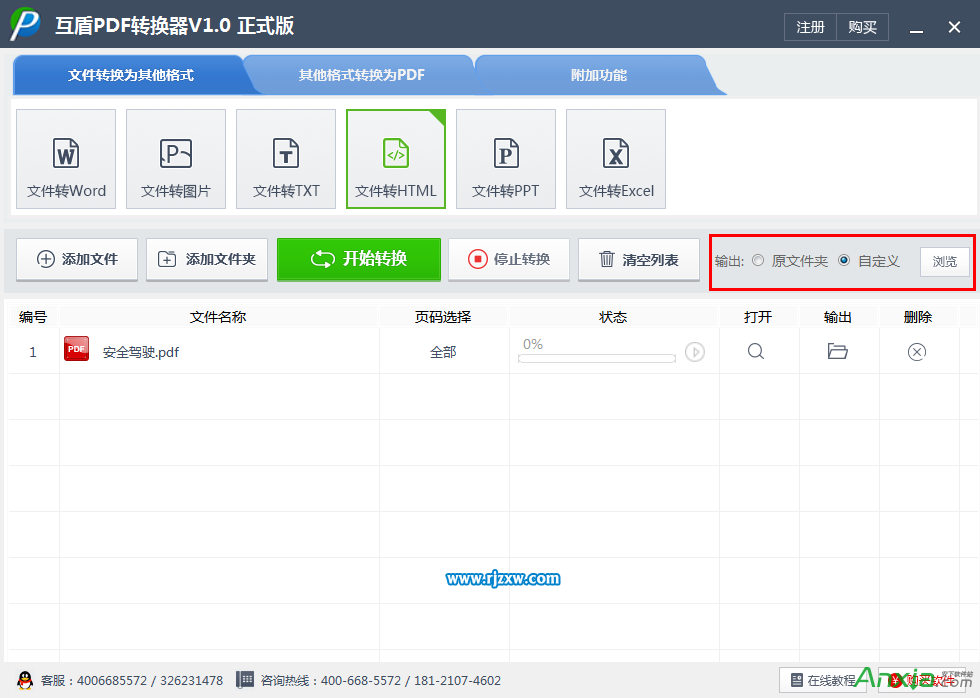Select the 文件转图片 conversion option
The height and width of the screenshot is (698, 980).
pos(176,159)
